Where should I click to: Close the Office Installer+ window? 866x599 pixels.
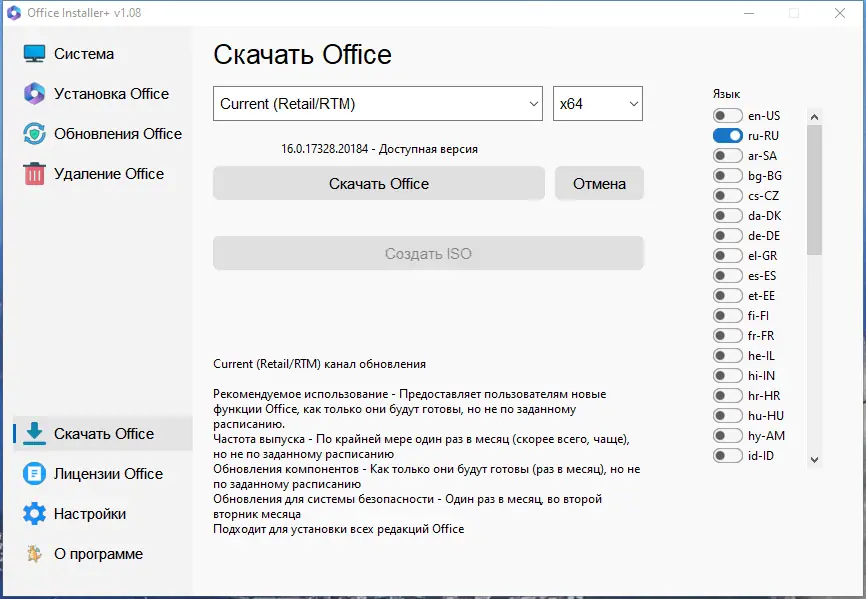839,13
